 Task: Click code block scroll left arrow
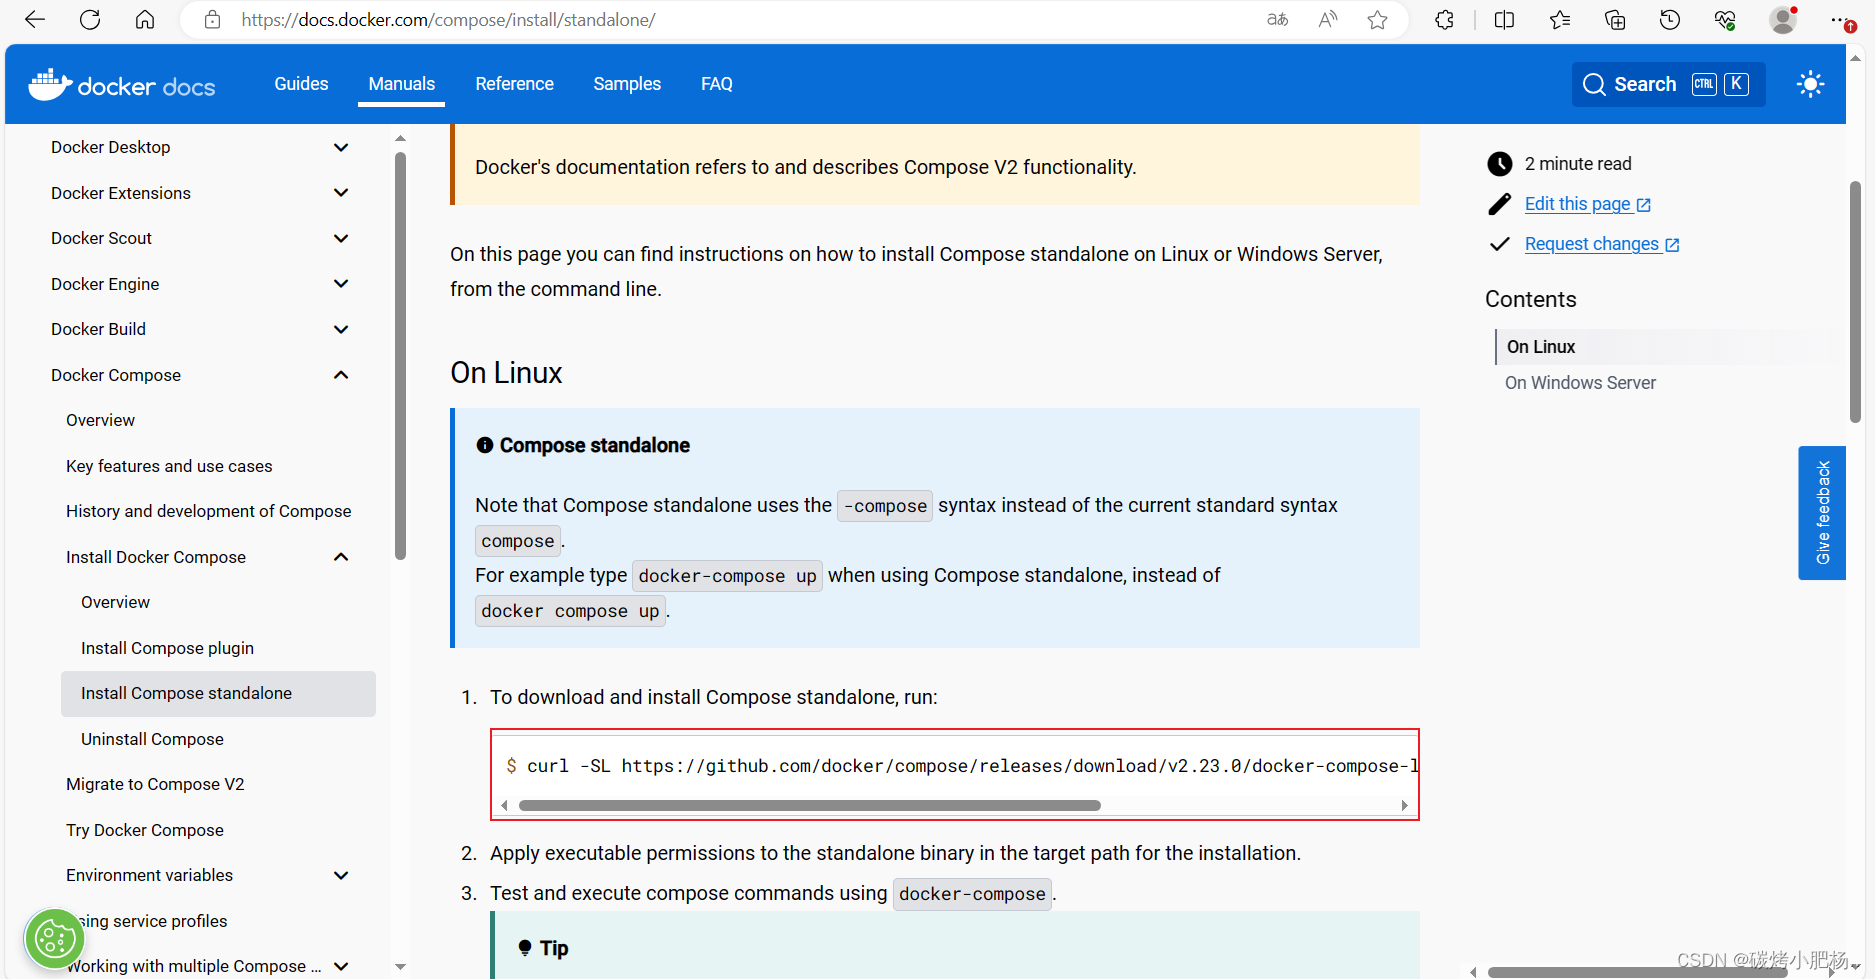pyautogui.click(x=504, y=805)
